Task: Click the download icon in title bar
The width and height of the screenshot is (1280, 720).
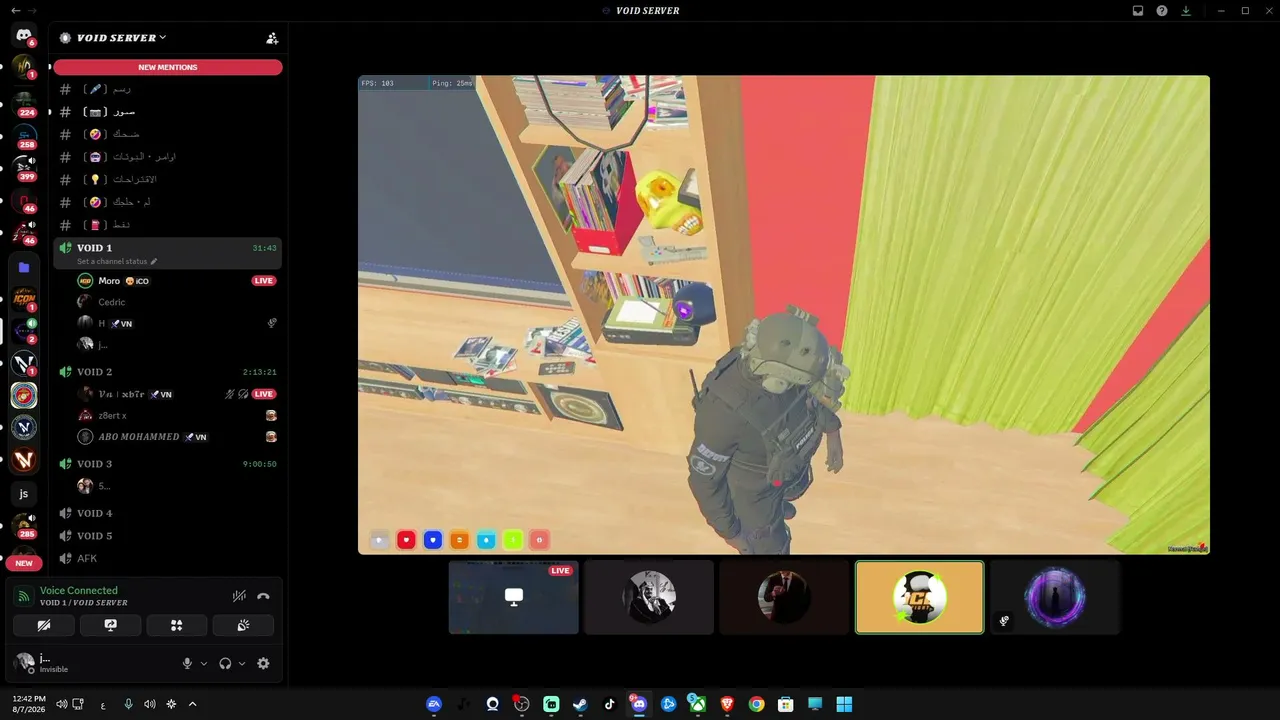Action: pyautogui.click(x=1186, y=11)
